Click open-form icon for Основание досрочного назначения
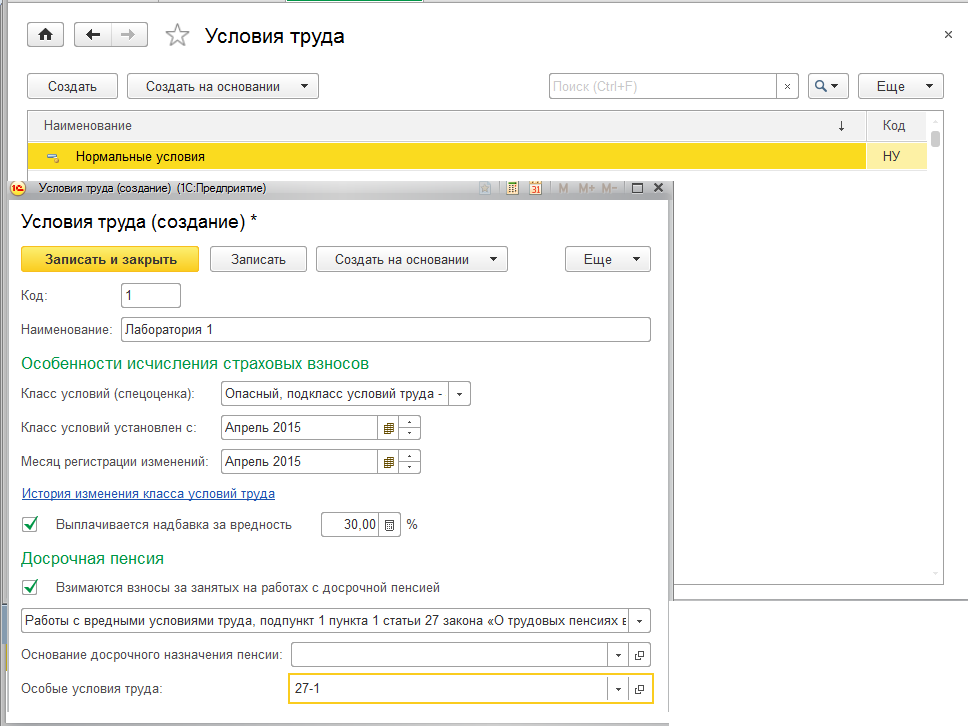The height and width of the screenshot is (726, 968). coord(640,655)
